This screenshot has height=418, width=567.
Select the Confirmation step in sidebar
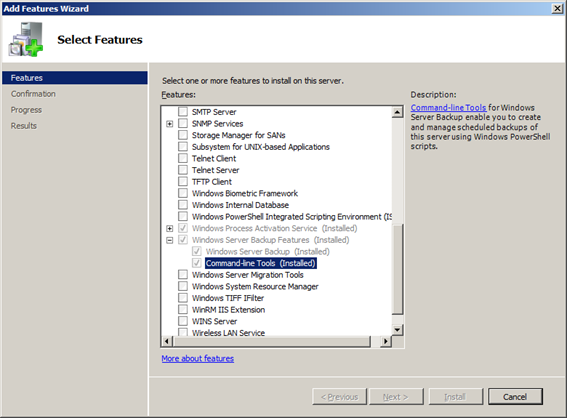click(33, 94)
